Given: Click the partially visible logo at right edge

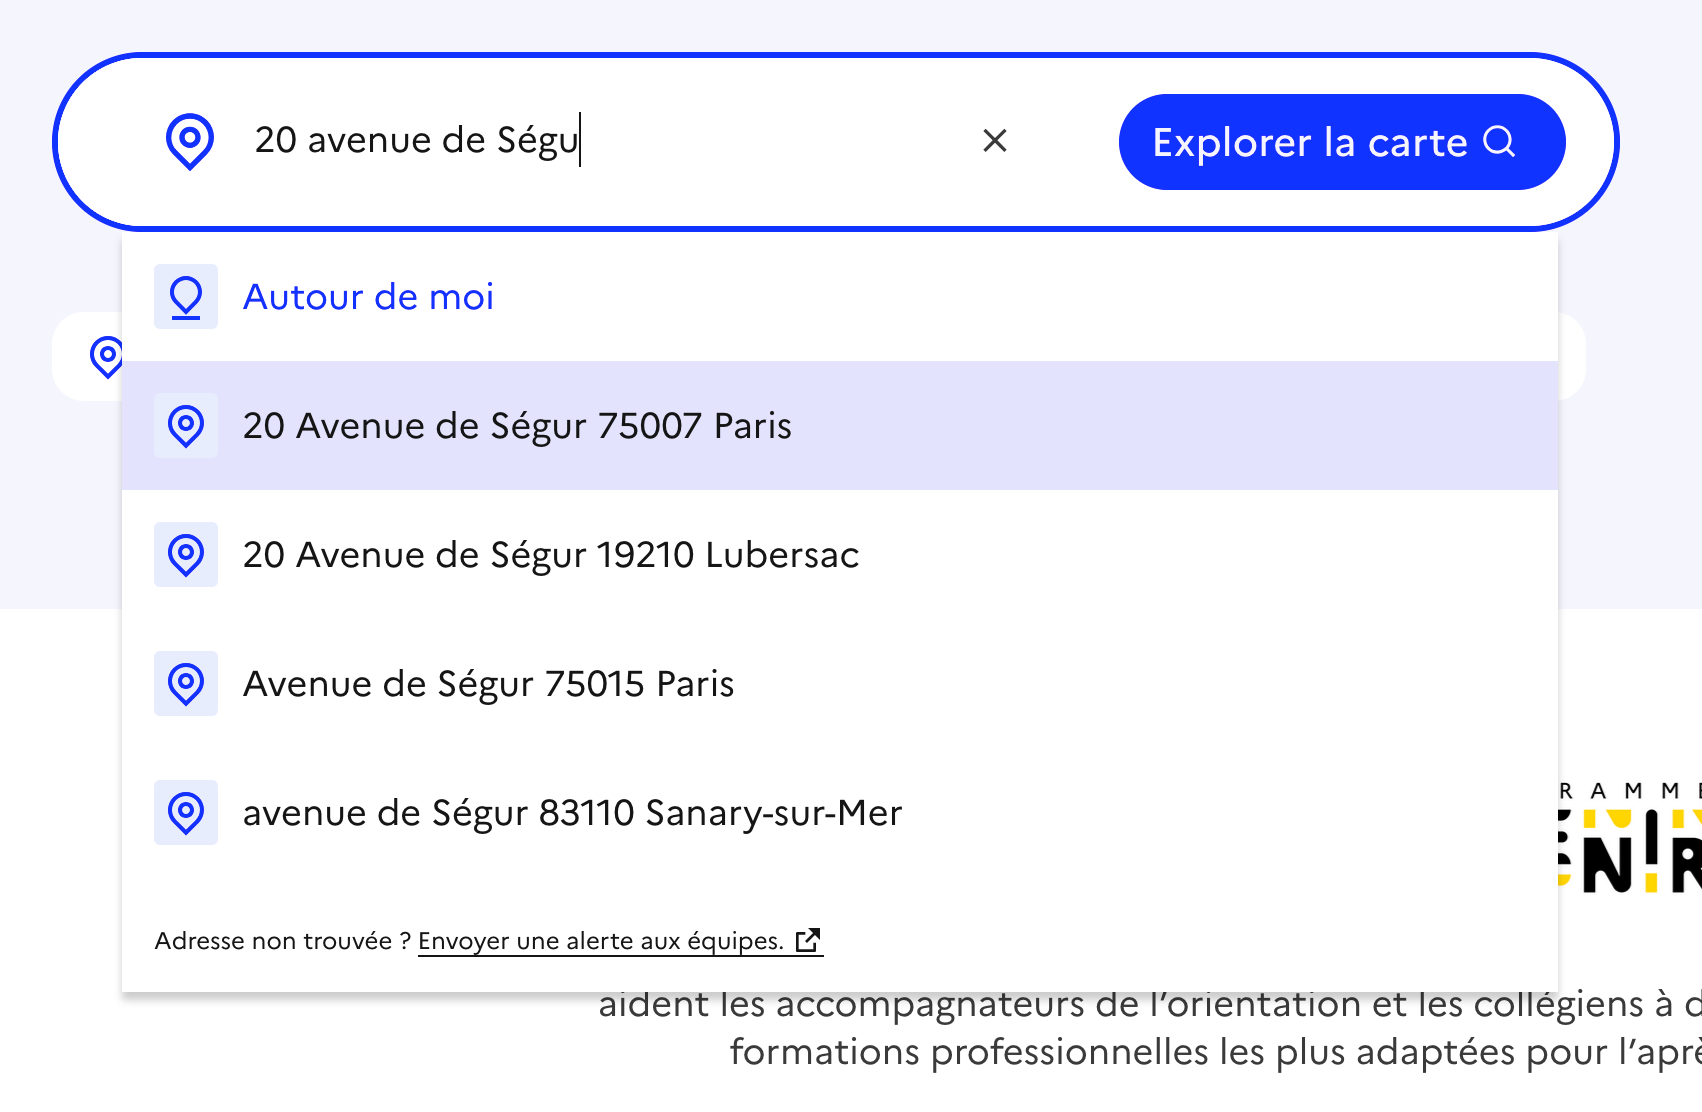Looking at the screenshot, I should (1630, 840).
